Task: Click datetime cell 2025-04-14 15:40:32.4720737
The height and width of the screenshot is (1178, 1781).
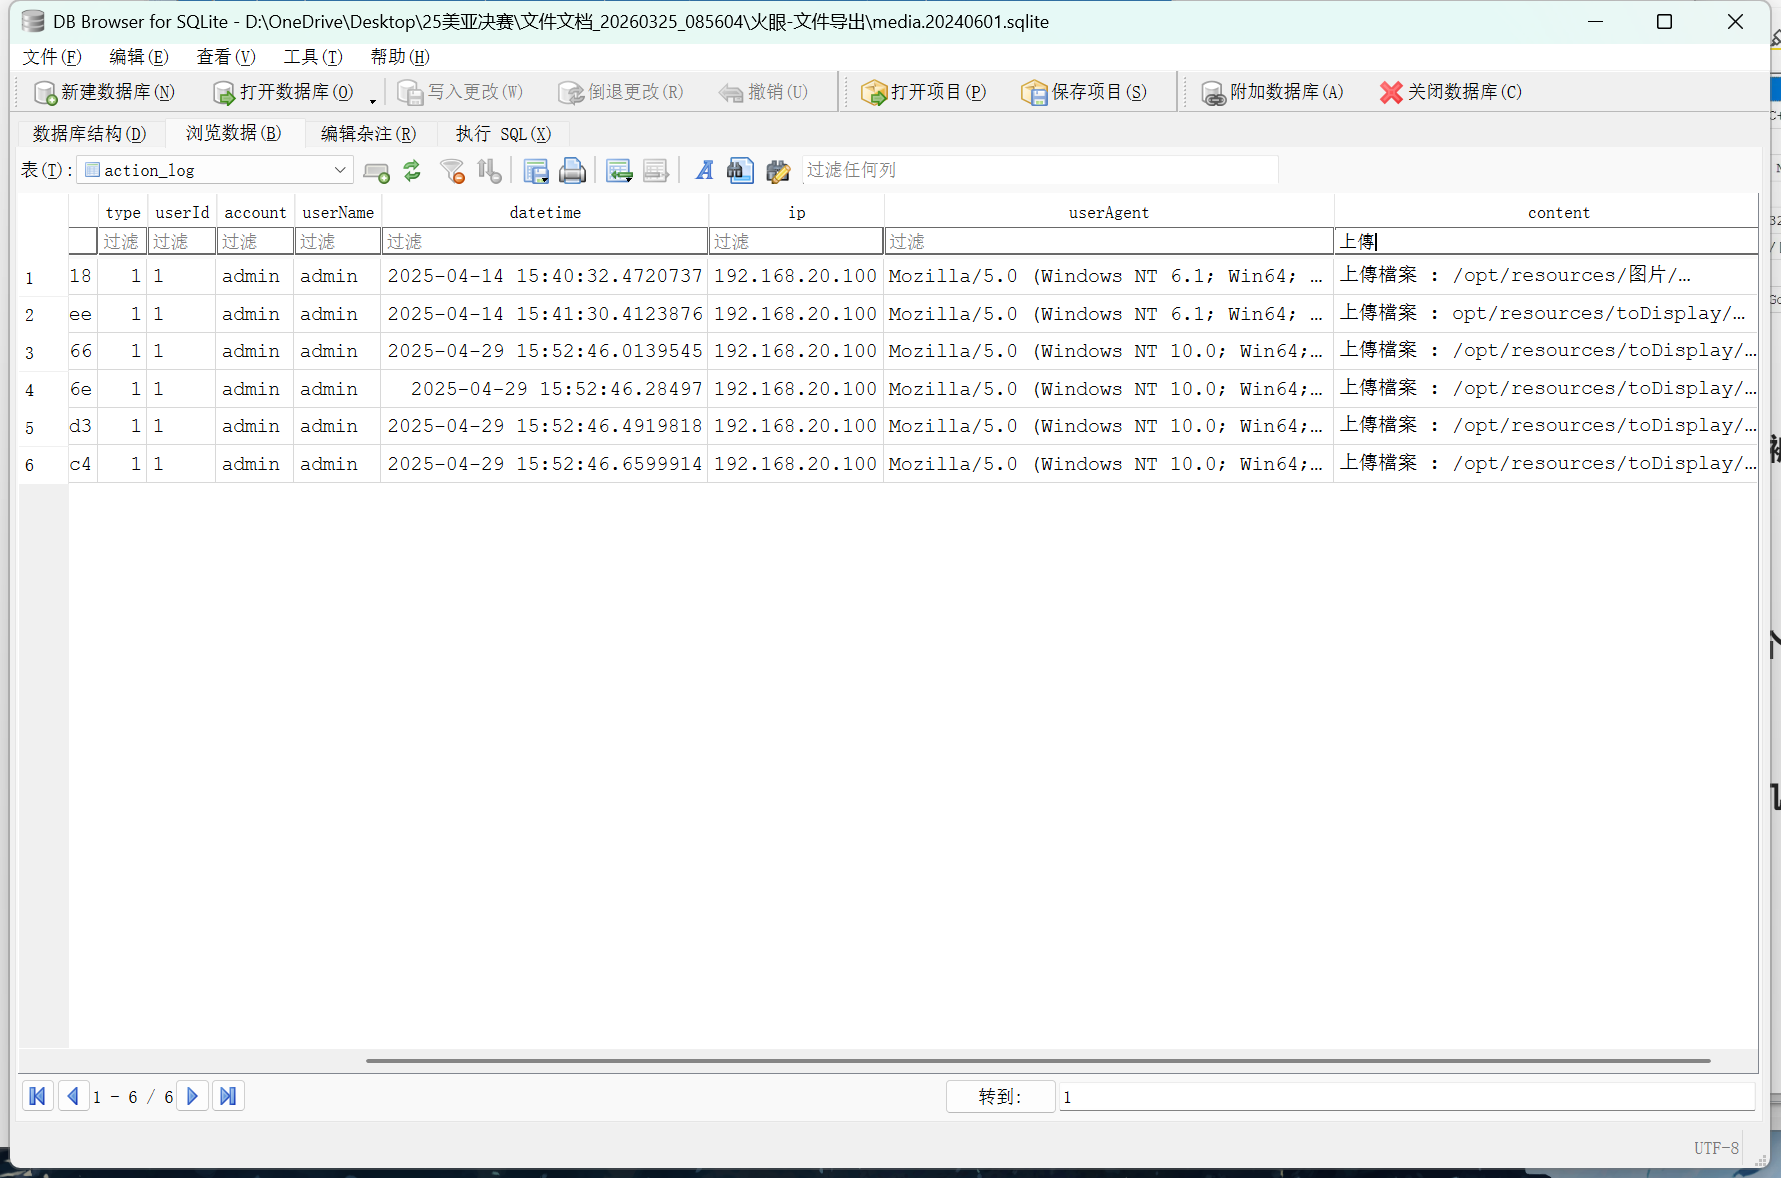Action: [545, 276]
